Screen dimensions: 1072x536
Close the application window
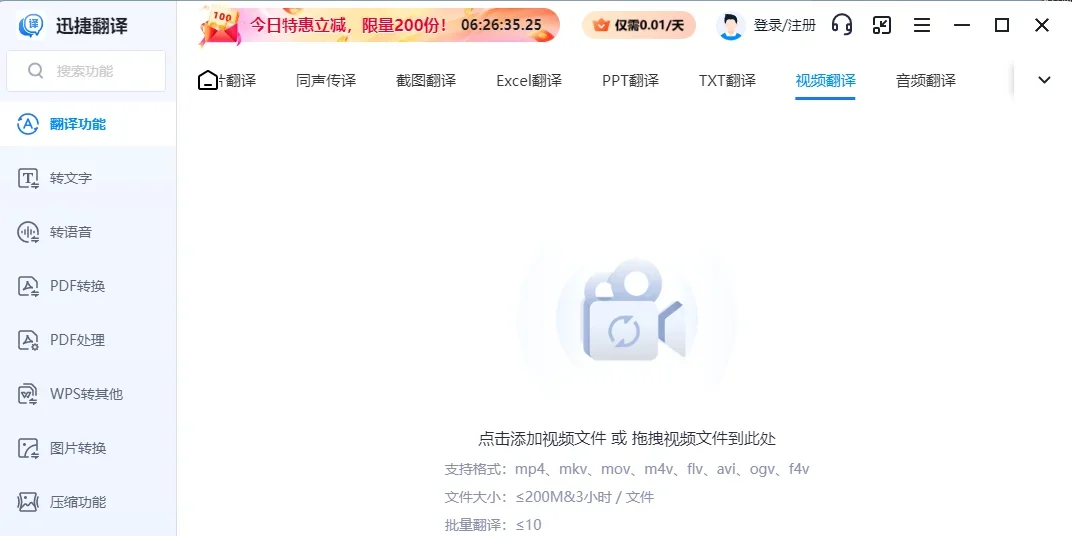[1042, 25]
